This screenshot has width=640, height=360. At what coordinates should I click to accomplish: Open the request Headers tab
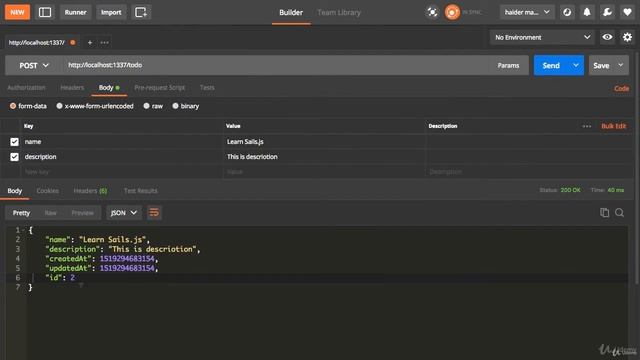[72, 88]
